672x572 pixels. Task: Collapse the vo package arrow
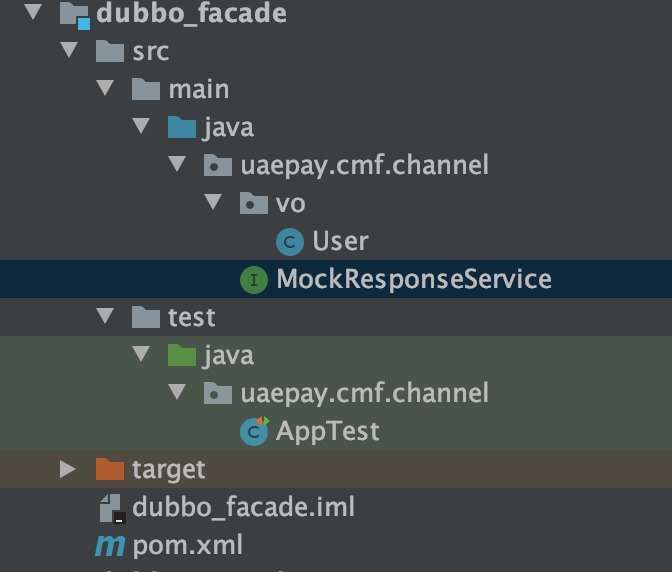click(x=213, y=203)
